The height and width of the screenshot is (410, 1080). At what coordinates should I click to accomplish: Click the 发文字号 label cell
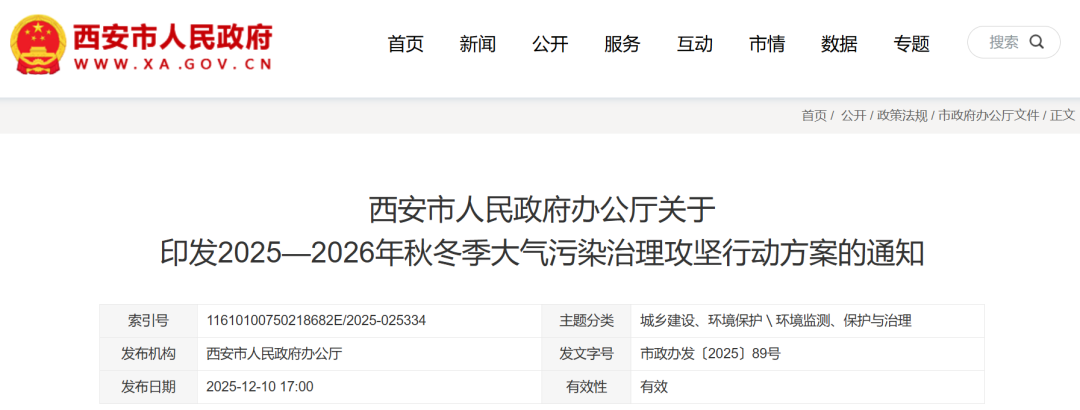point(586,354)
